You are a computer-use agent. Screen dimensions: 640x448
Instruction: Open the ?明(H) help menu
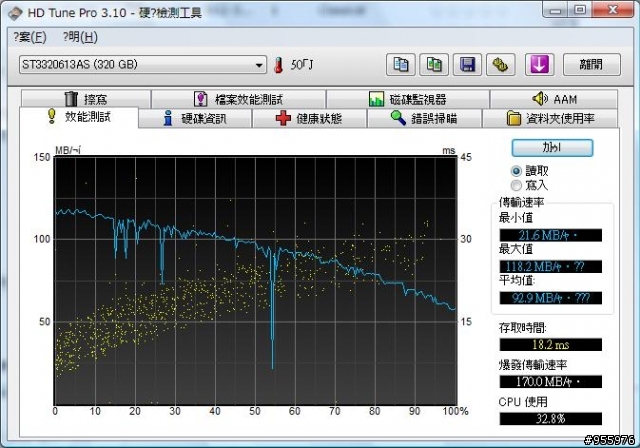click(x=80, y=38)
